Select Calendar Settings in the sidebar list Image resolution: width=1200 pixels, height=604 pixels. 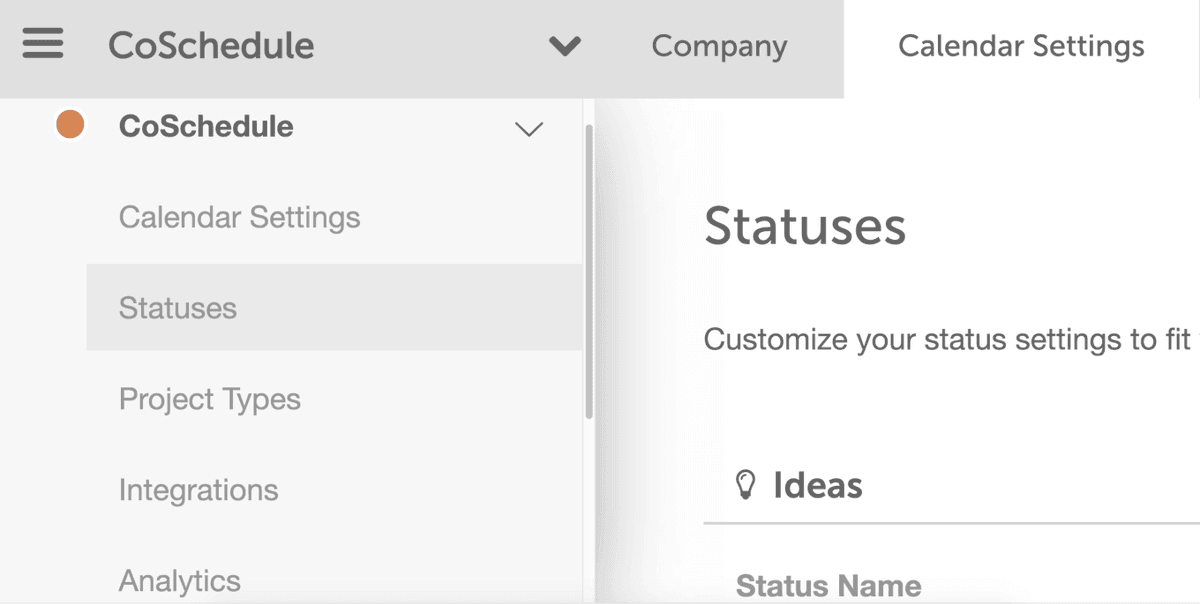pyautogui.click(x=239, y=217)
